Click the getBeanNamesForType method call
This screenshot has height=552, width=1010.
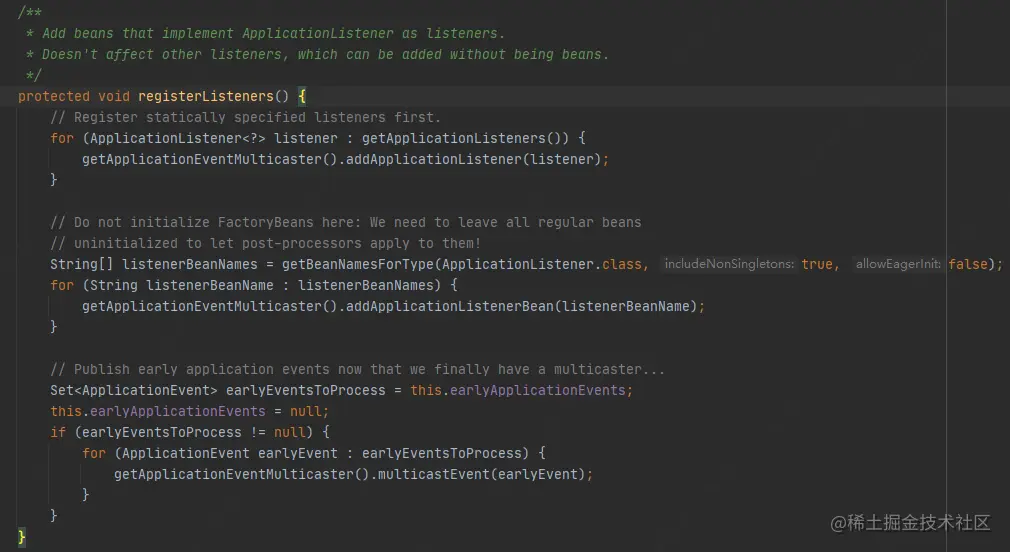pos(357,264)
